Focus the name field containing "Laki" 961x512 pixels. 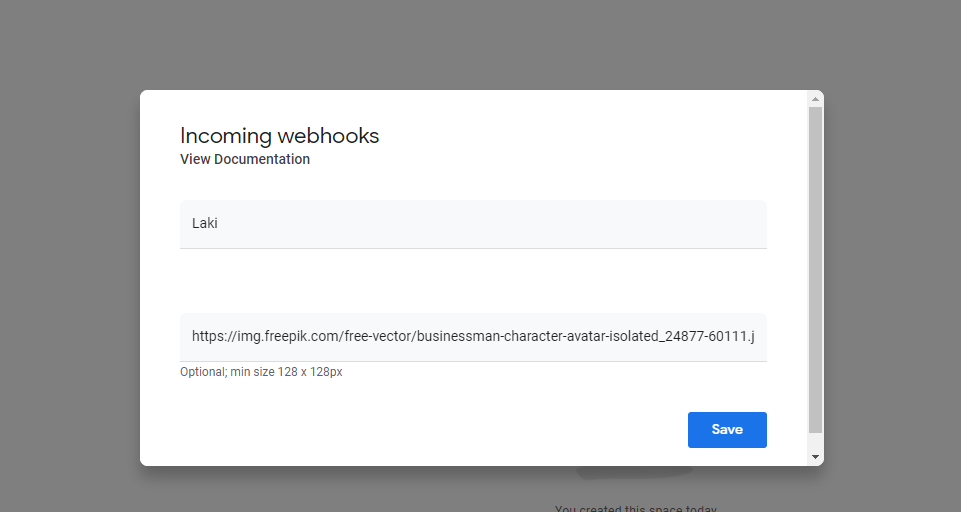[x=473, y=224]
